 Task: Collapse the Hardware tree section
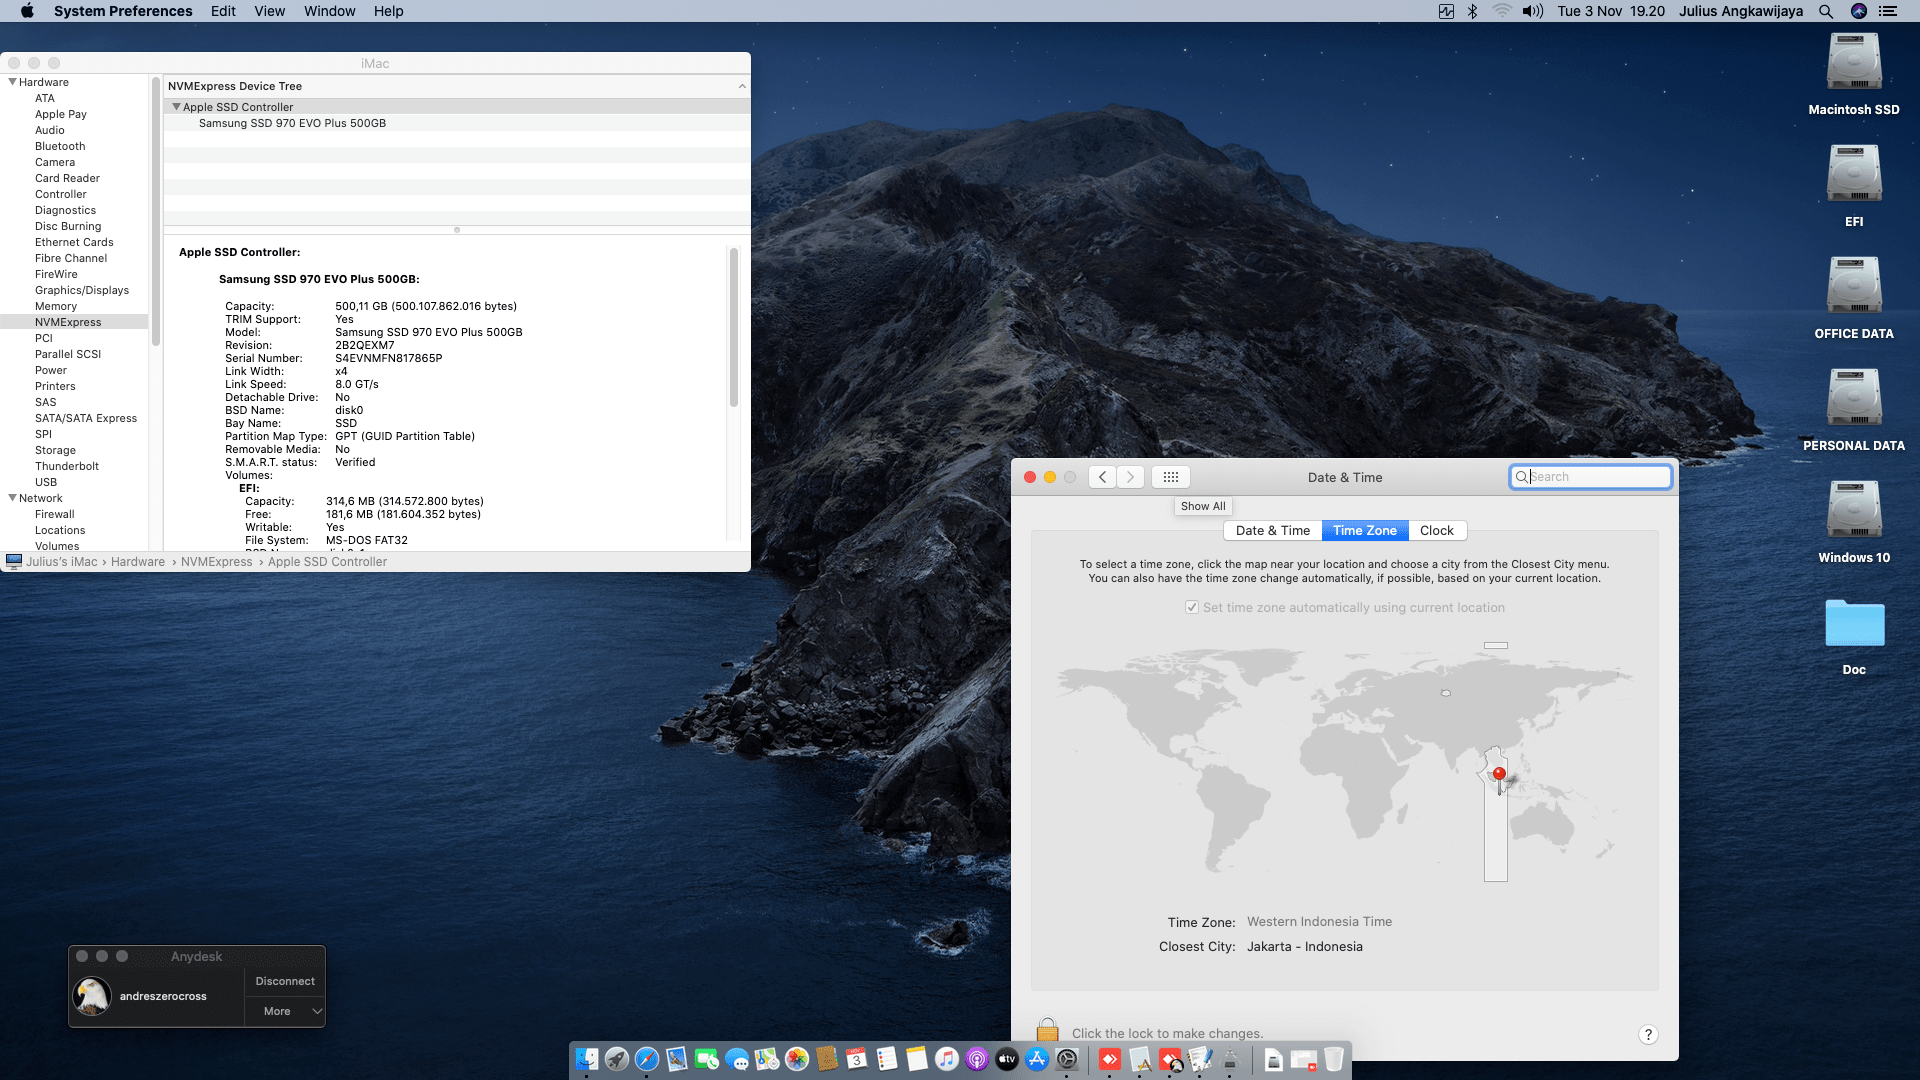pyautogui.click(x=12, y=82)
